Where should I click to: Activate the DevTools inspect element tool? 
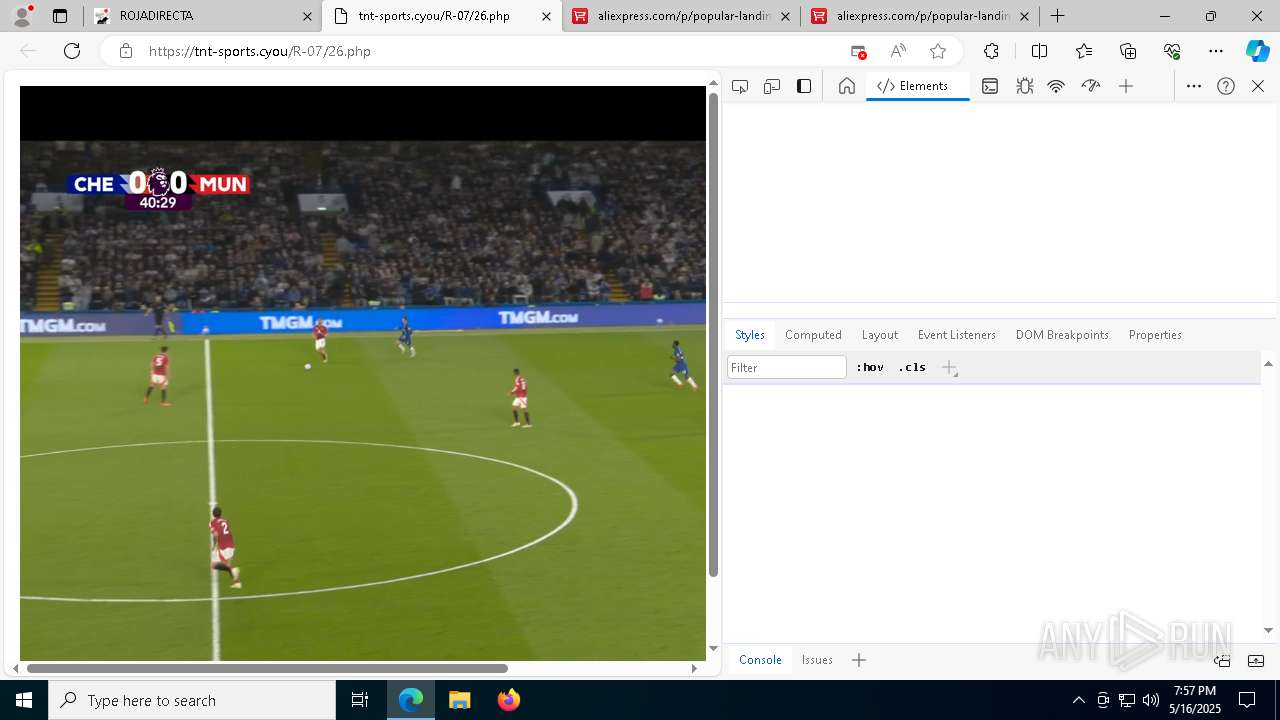pos(740,86)
